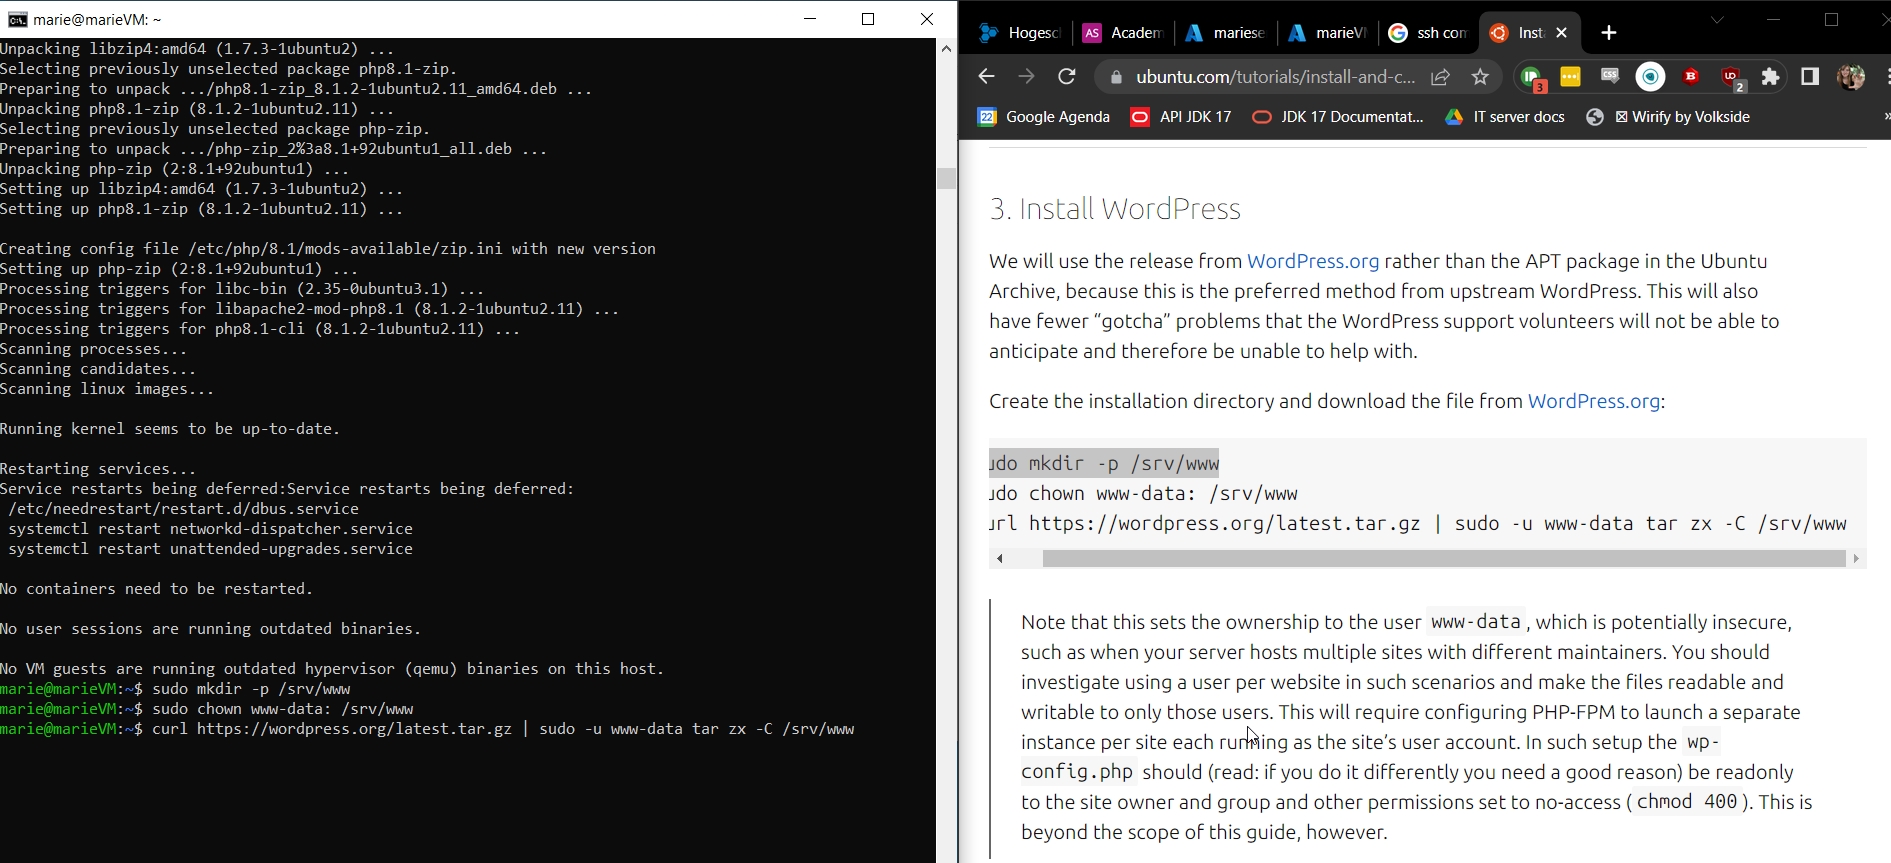Screen dimensions: 1891x863
Task: Minimize the marie@marieVM terminal window
Action: 810,19
